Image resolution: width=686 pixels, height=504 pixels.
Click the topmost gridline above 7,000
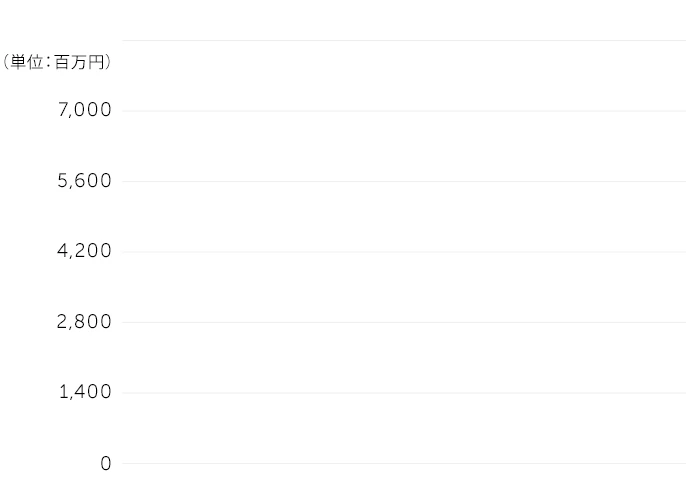404,41
